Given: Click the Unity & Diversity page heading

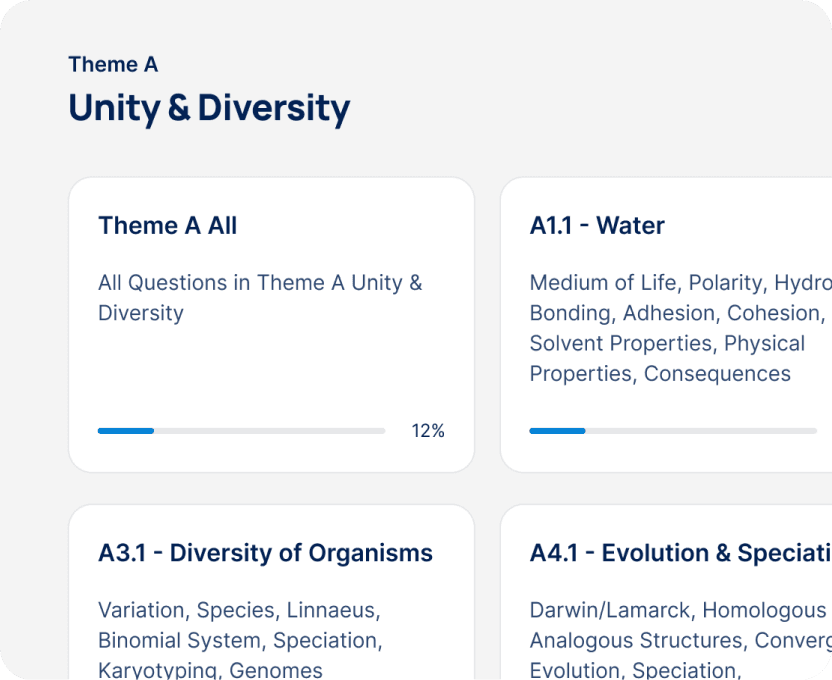Looking at the screenshot, I should [x=209, y=108].
